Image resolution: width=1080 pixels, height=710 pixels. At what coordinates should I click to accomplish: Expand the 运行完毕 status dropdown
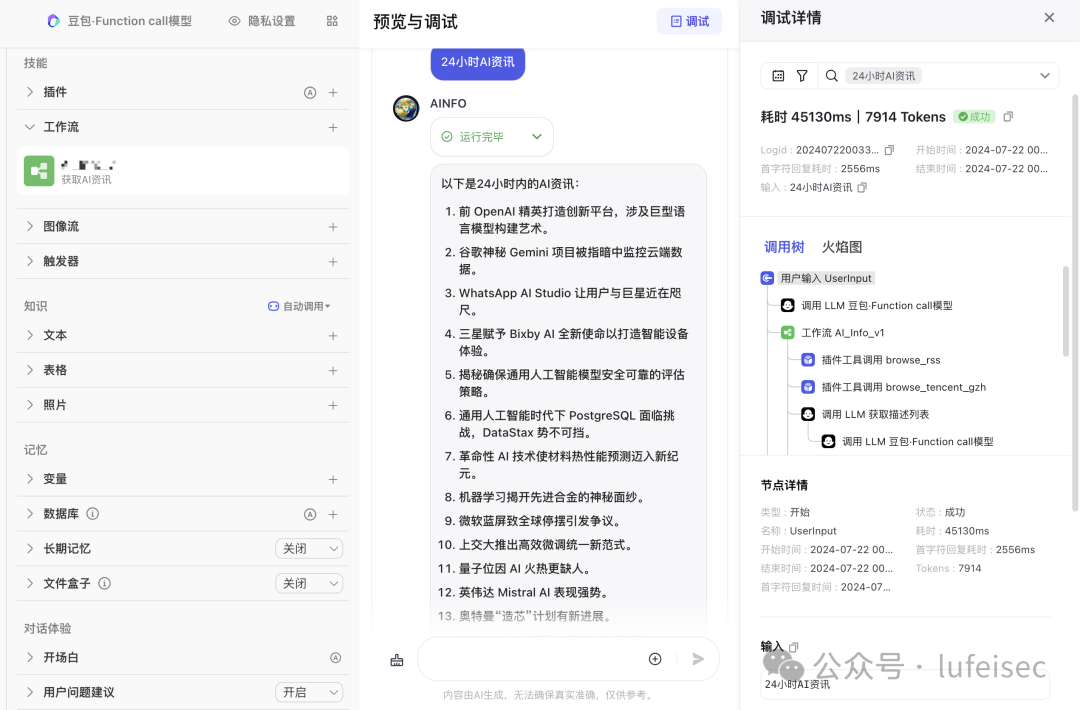click(492, 137)
